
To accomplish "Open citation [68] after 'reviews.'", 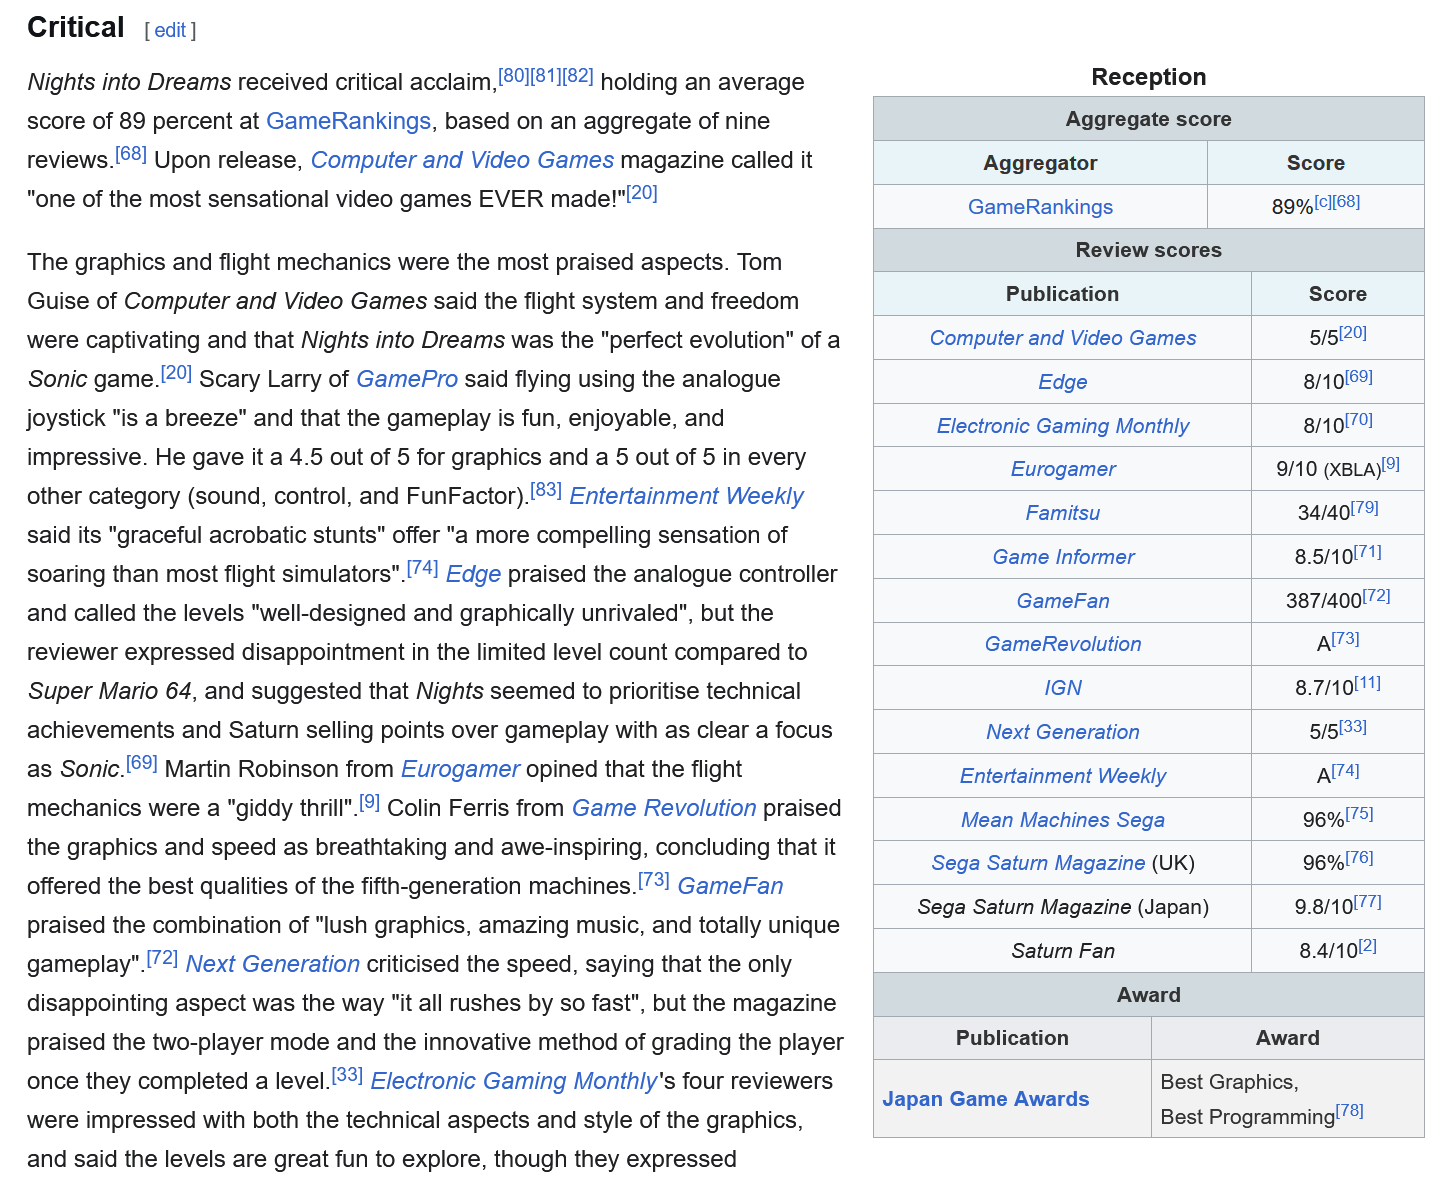I will [131, 154].
